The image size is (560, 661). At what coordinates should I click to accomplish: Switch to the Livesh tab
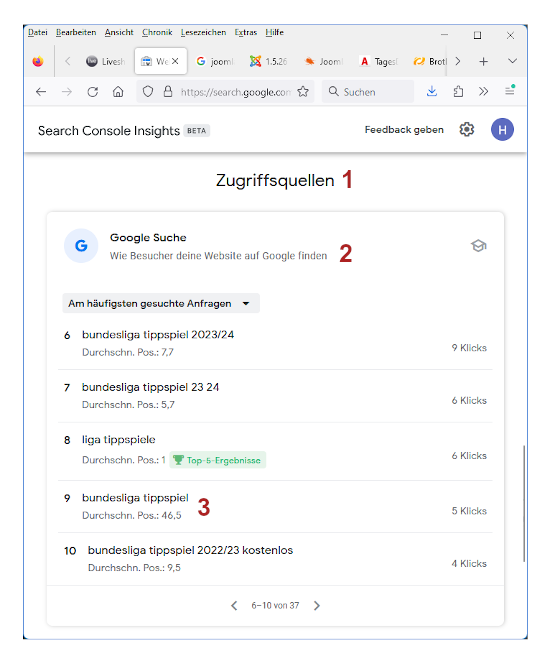pos(106,62)
